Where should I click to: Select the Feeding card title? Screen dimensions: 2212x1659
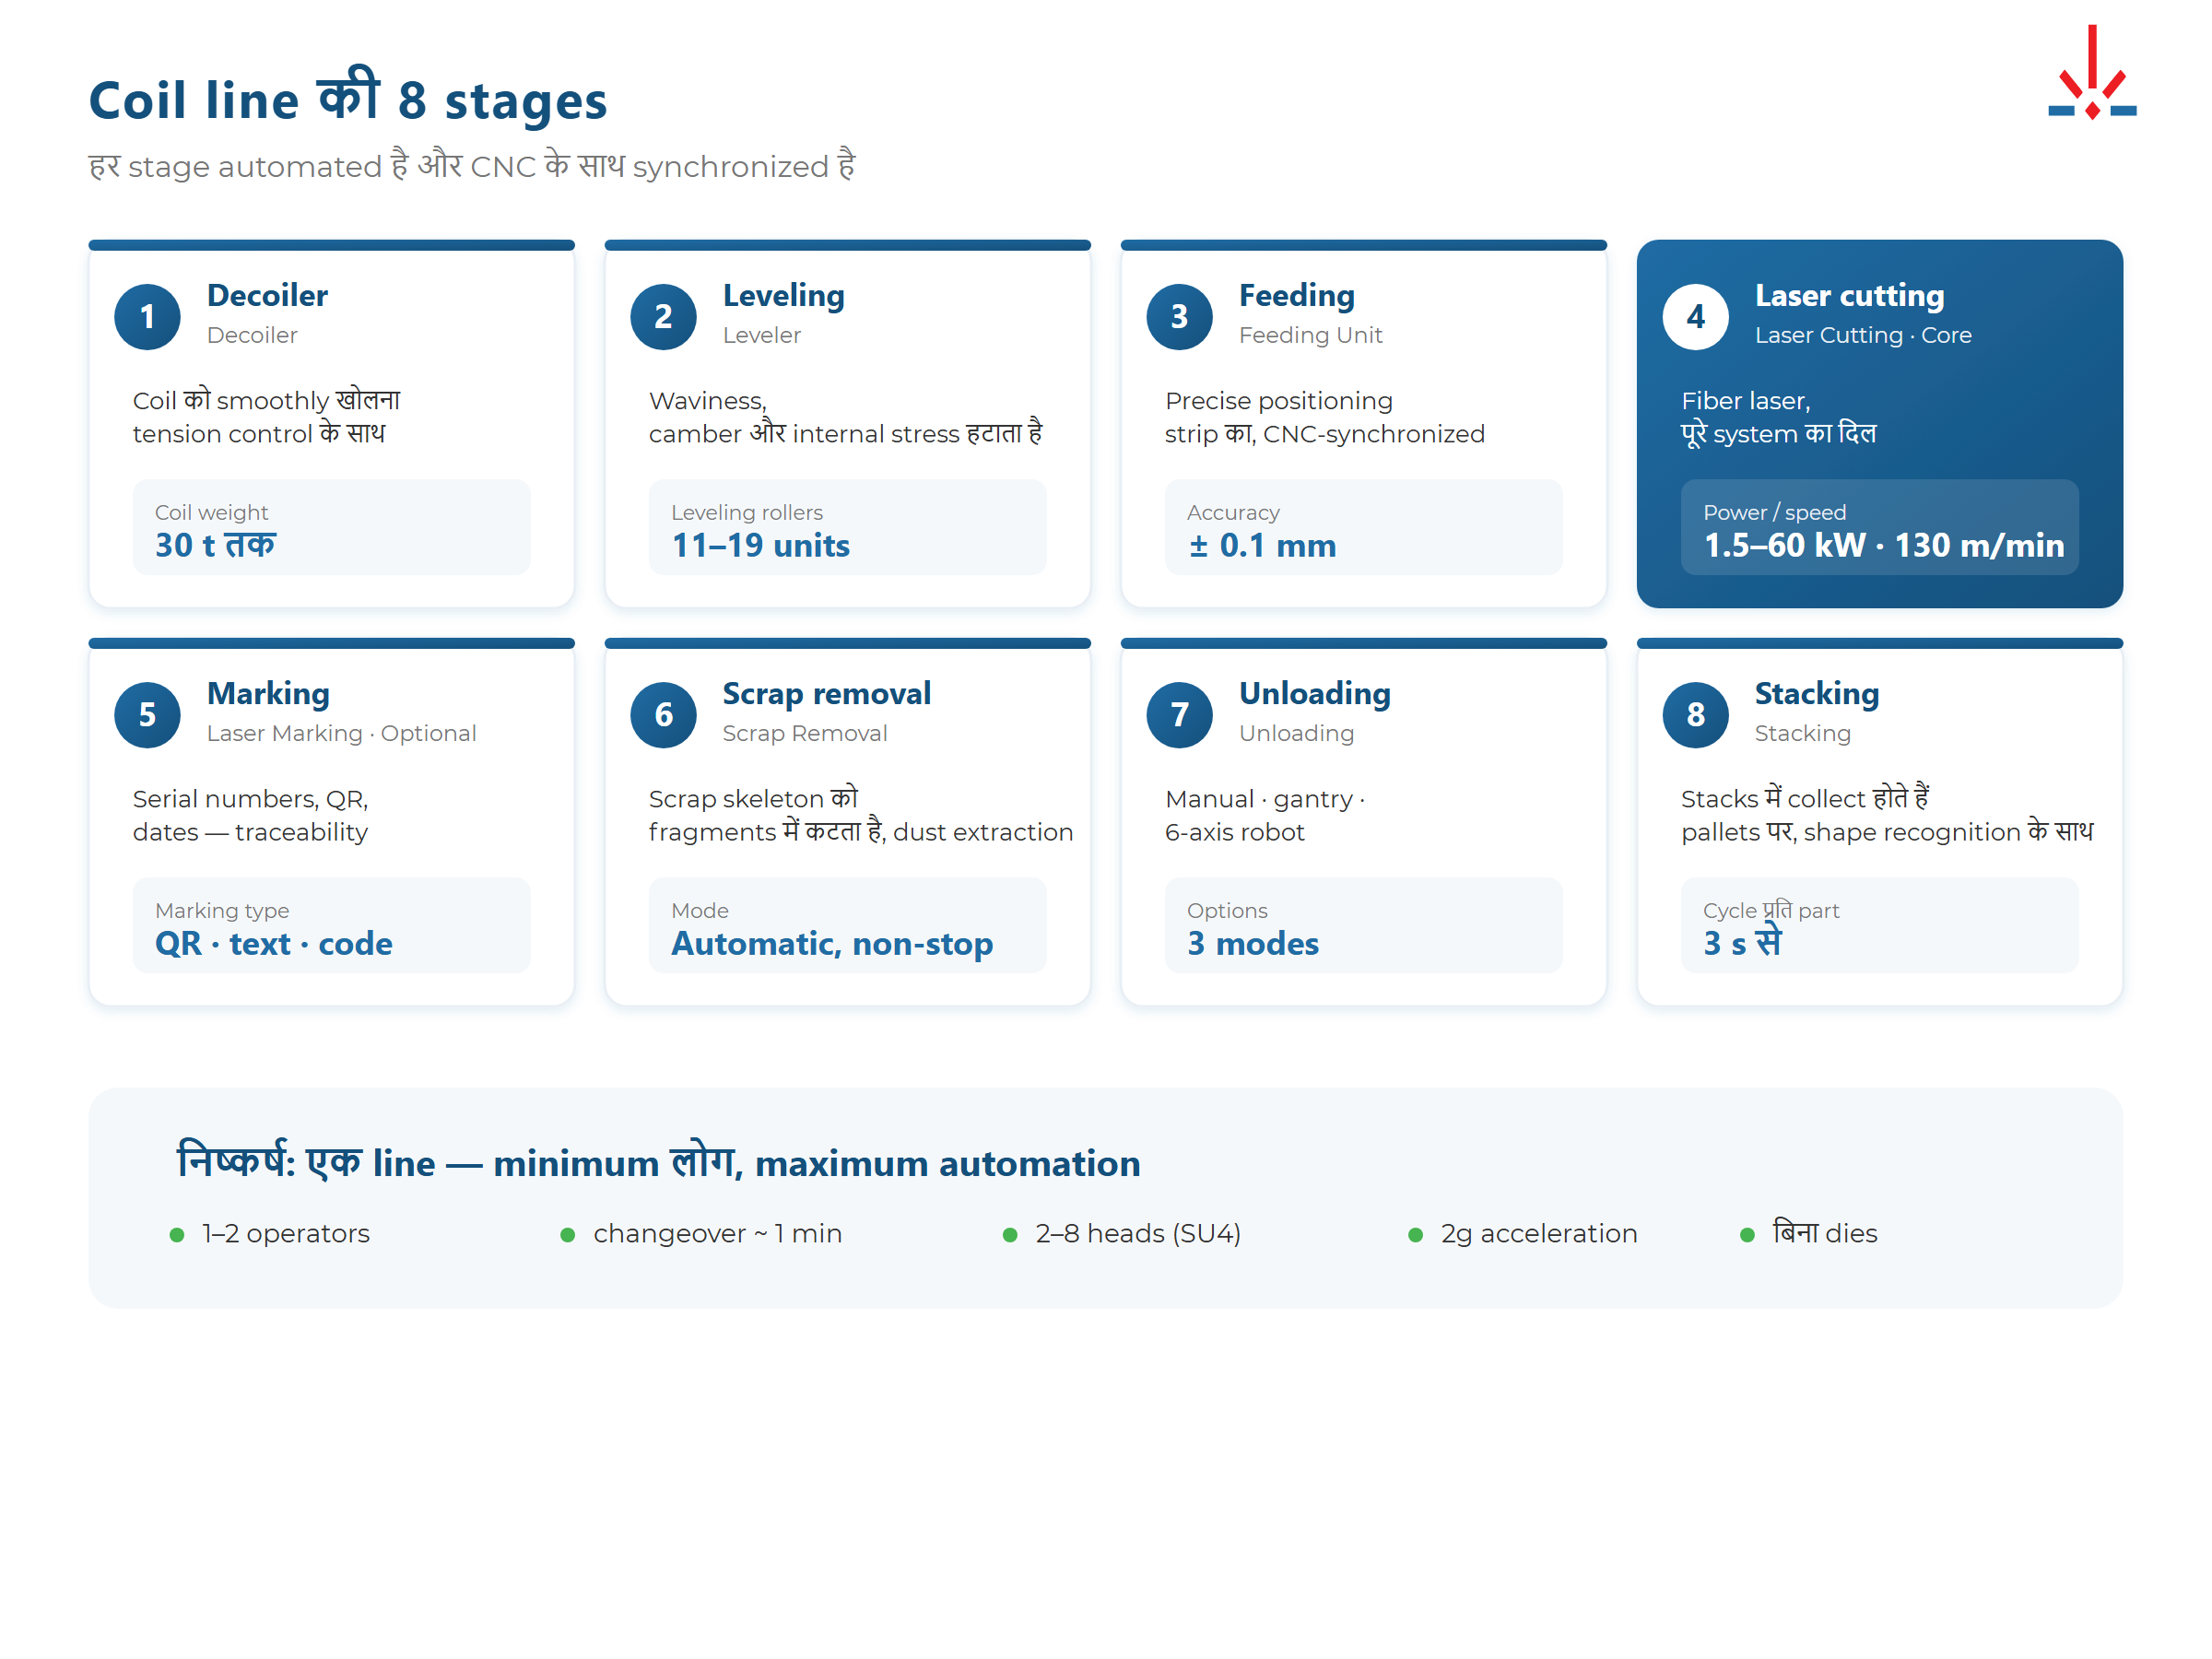point(1297,296)
